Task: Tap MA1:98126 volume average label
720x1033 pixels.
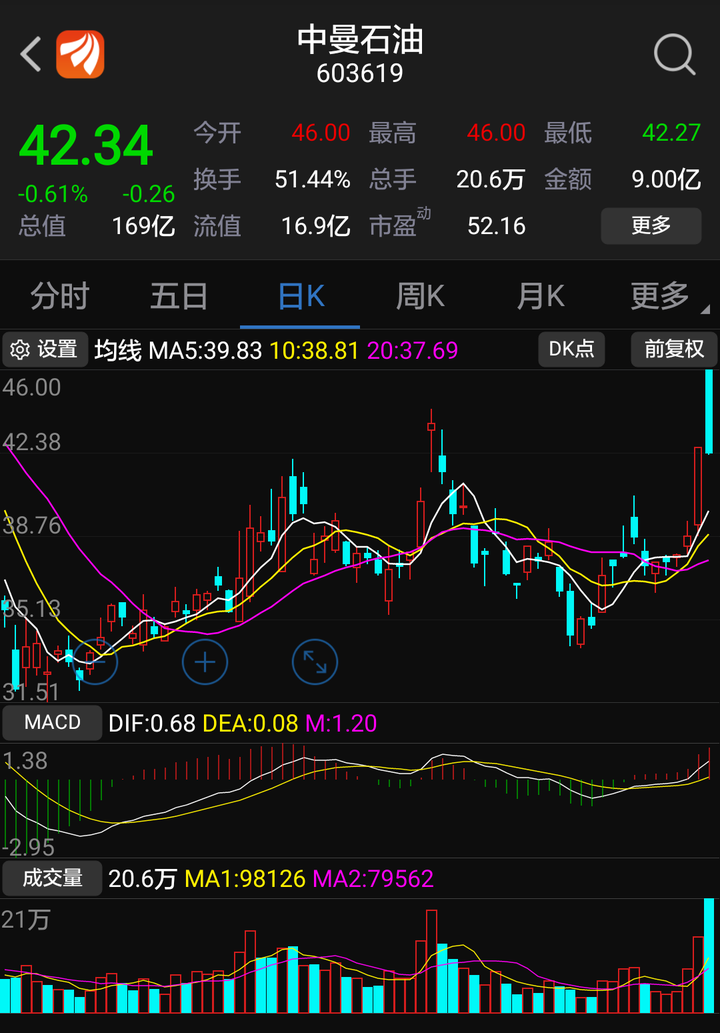Action: click(245, 879)
